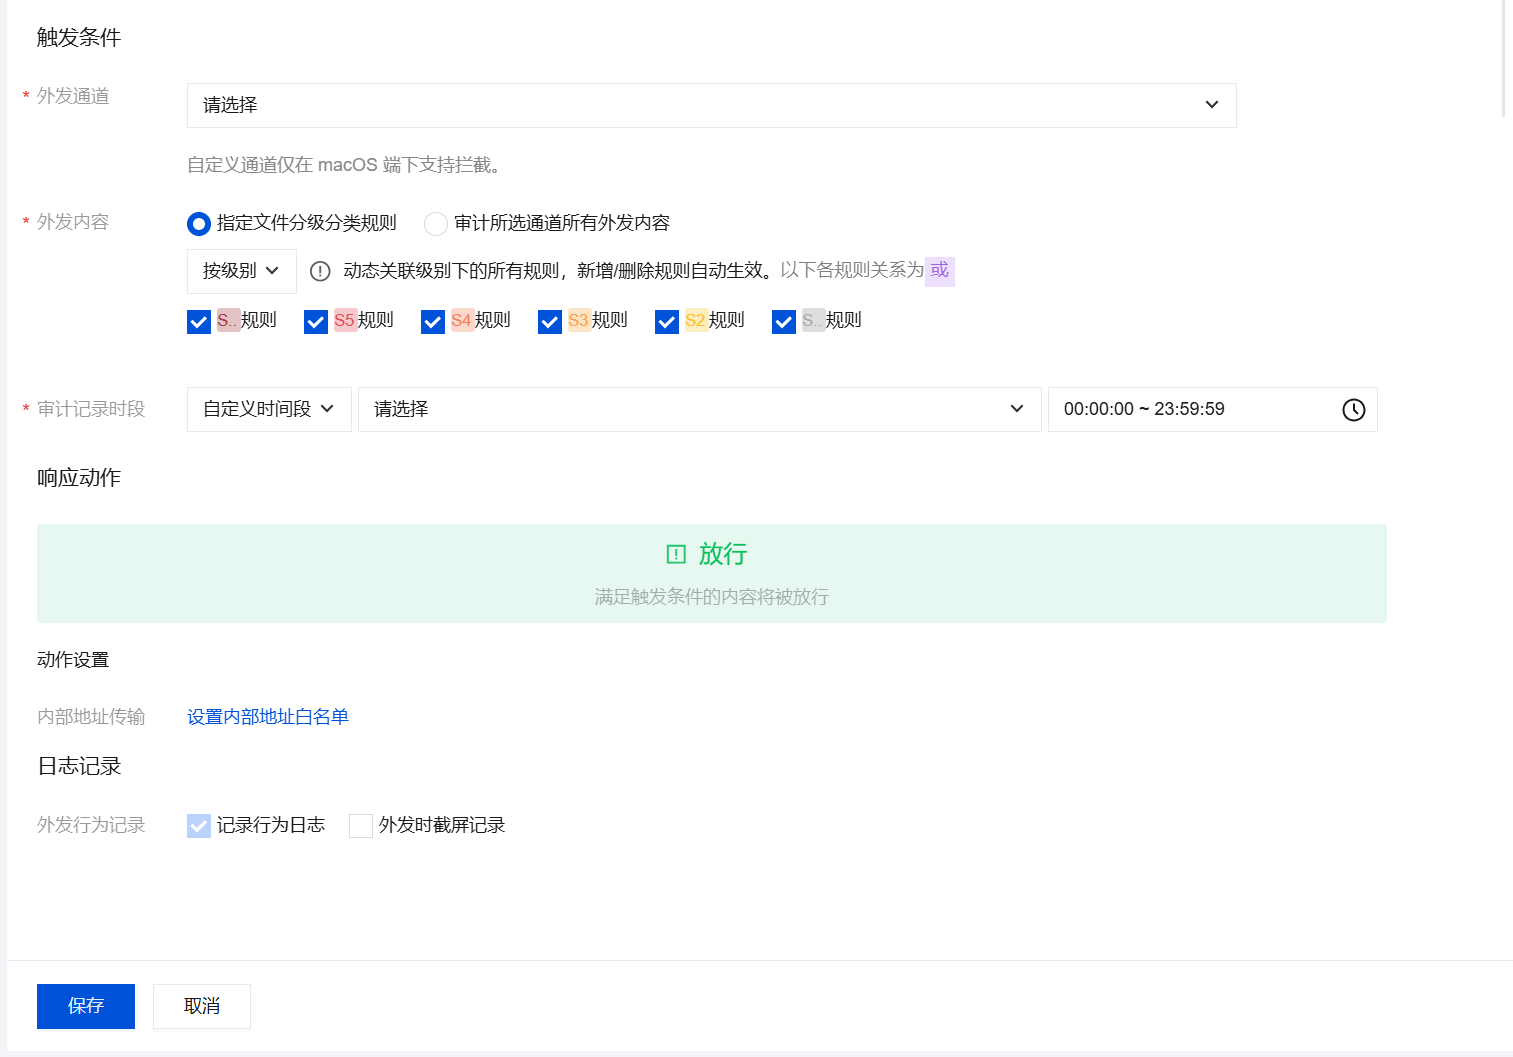Click the grey S.. level tag
The image size is (1513, 1057).
pyautogui.click(x=812, y=320)
